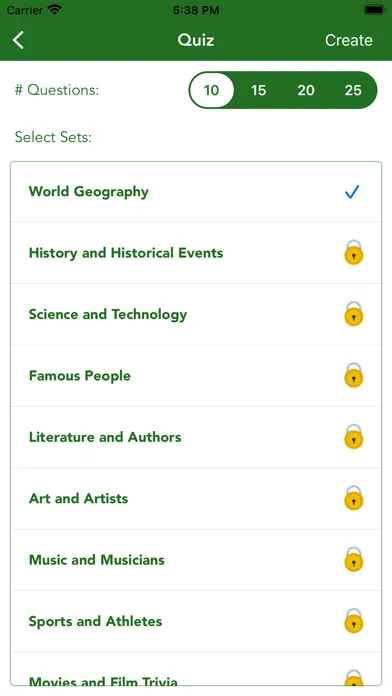
Task: Tap lock icon for Music and Musicians
Action: 354,559
